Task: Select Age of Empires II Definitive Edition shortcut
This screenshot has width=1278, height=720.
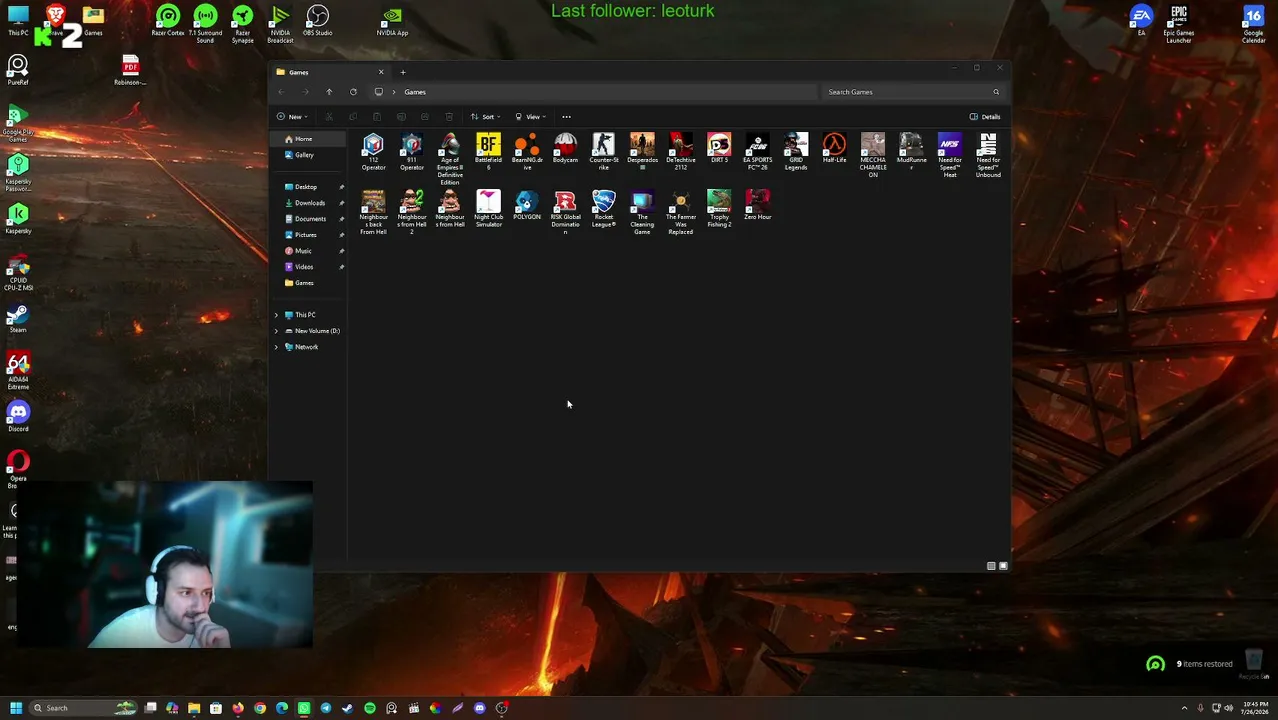Action: pyautogui.click(x=450, y=159)
